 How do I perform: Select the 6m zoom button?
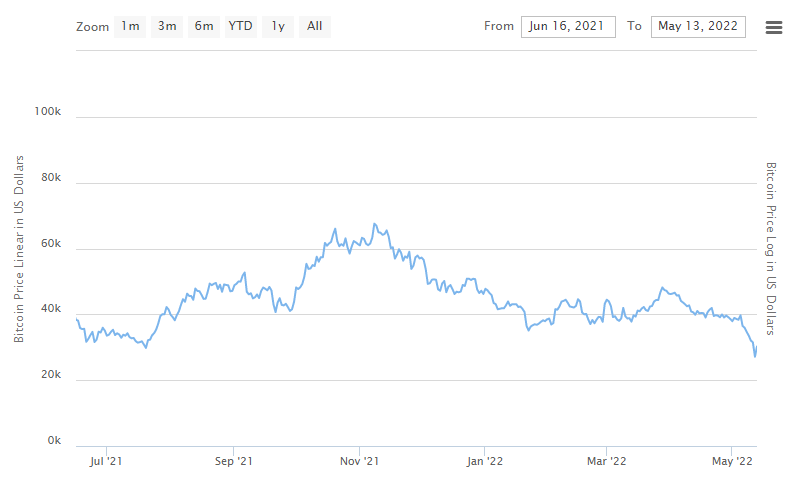(204, 27)
